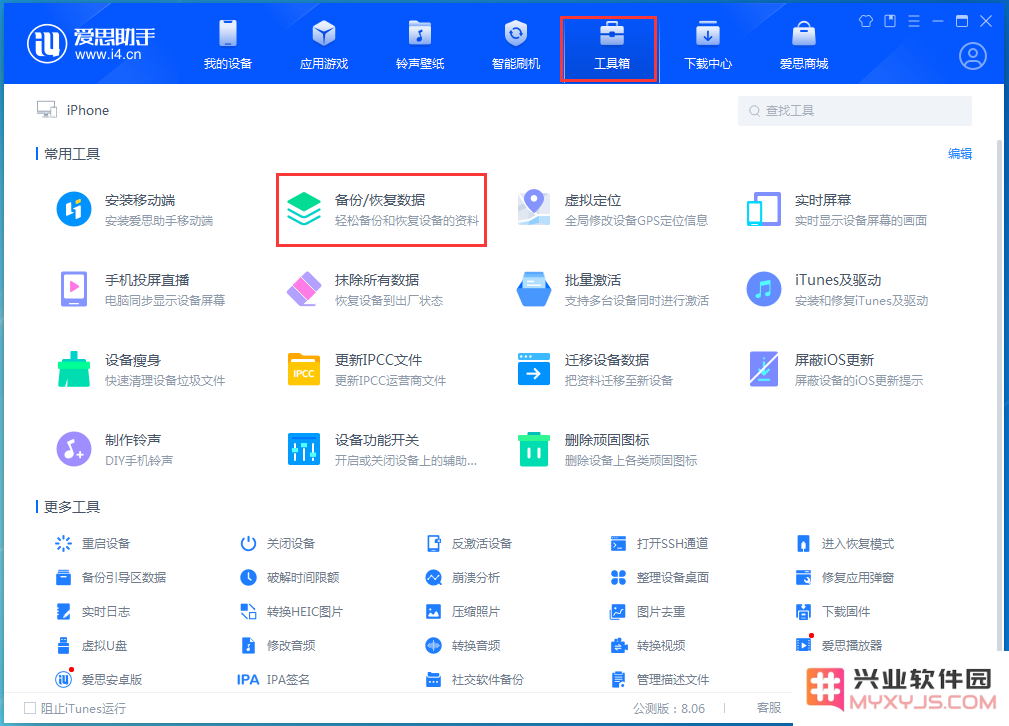Open 打开SSH通道
Image resolution: width=1009 pixels, height=726 pixels.
coord(659,544)
